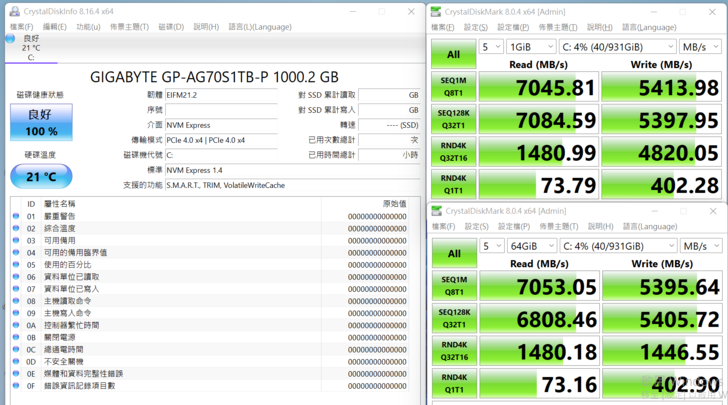Click the bottom CrystalDiskMark title bar app icon
Screen dimensions: 728x405
click(x=436, y=211)
